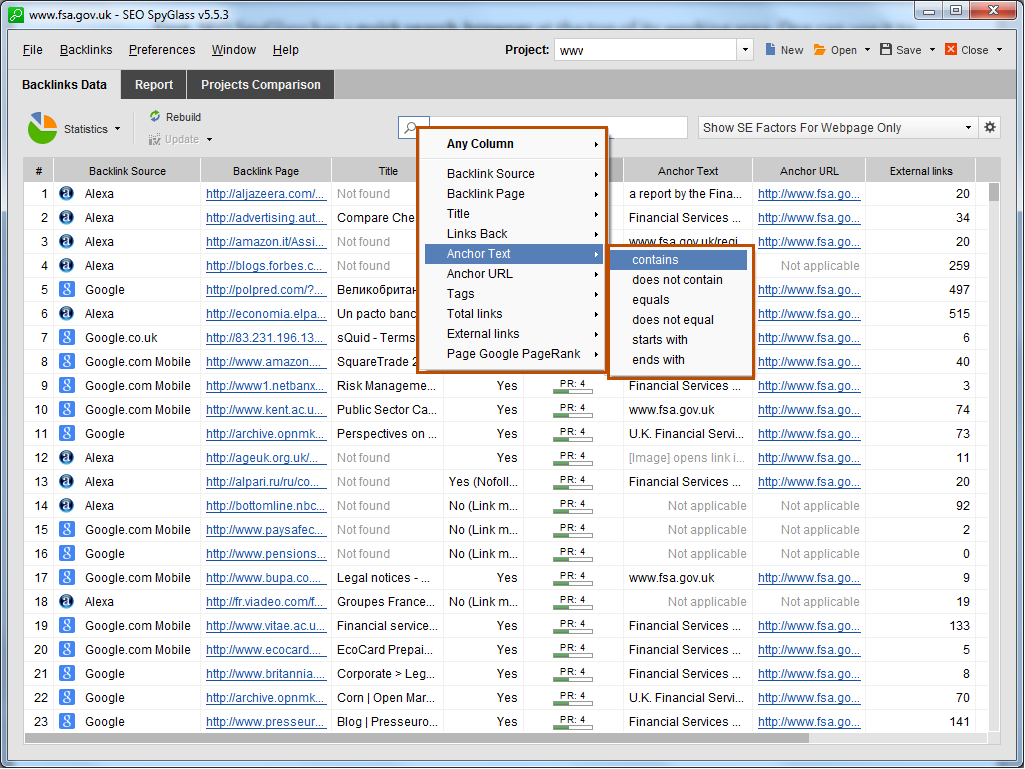Choose 'does not contain' filter option
Image resolution: width=1025 pixels, height=769 pixels.
point(679,280)
